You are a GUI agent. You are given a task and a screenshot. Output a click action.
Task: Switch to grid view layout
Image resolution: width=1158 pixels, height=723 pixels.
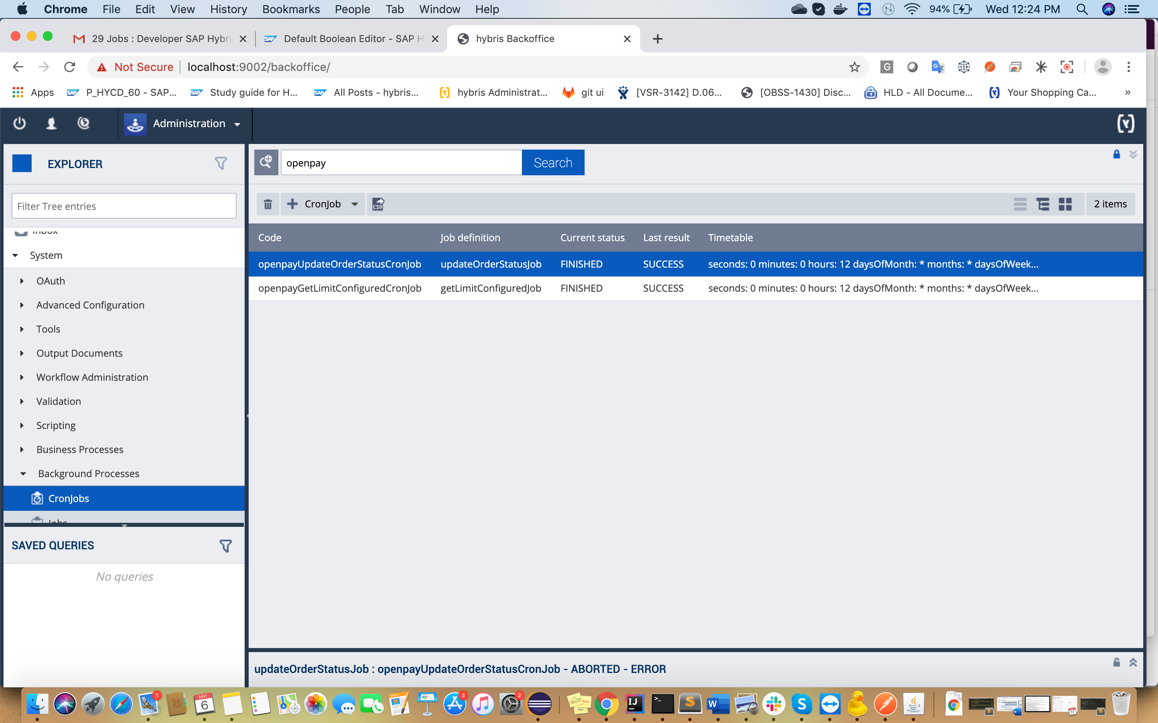tap(1066, 204)
